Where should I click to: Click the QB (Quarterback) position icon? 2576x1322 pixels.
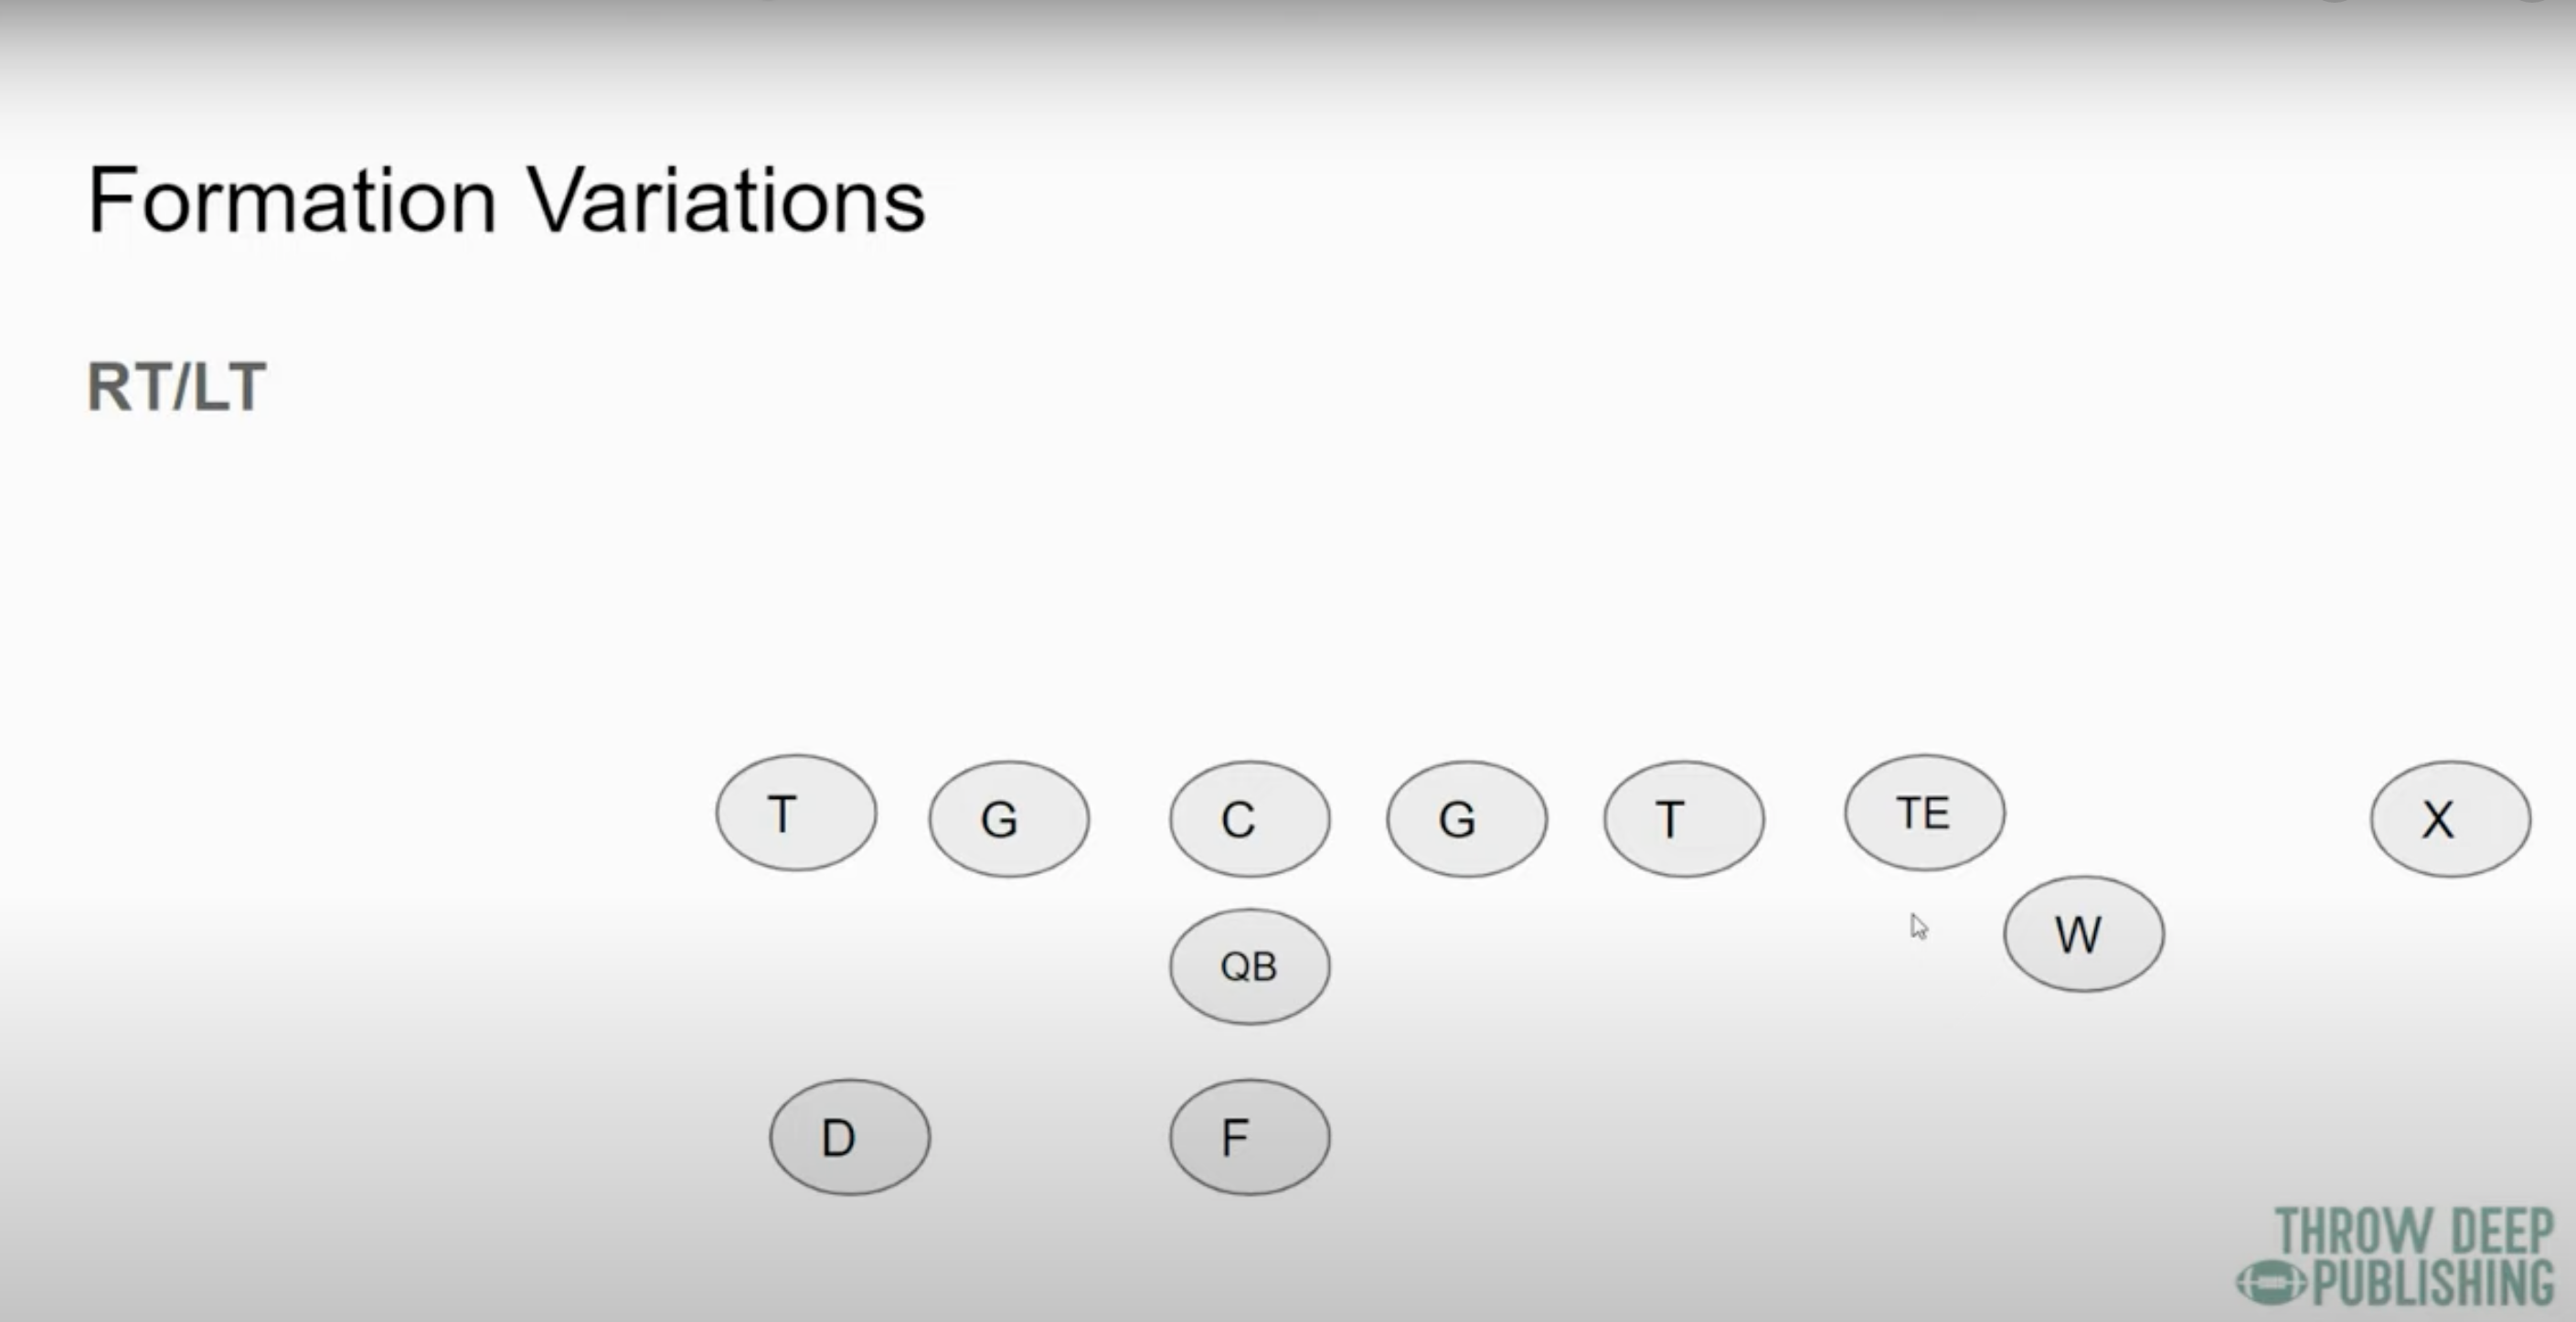(x=1250, y=966)
